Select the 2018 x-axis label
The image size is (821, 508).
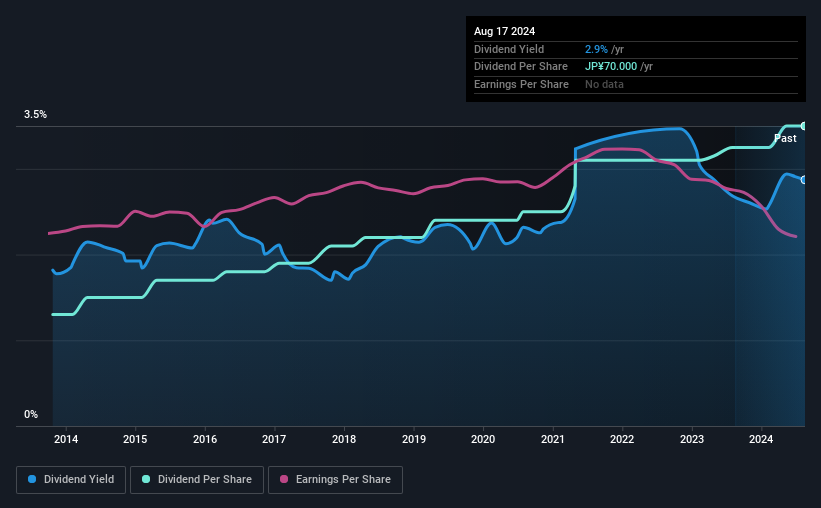(344, 439)
